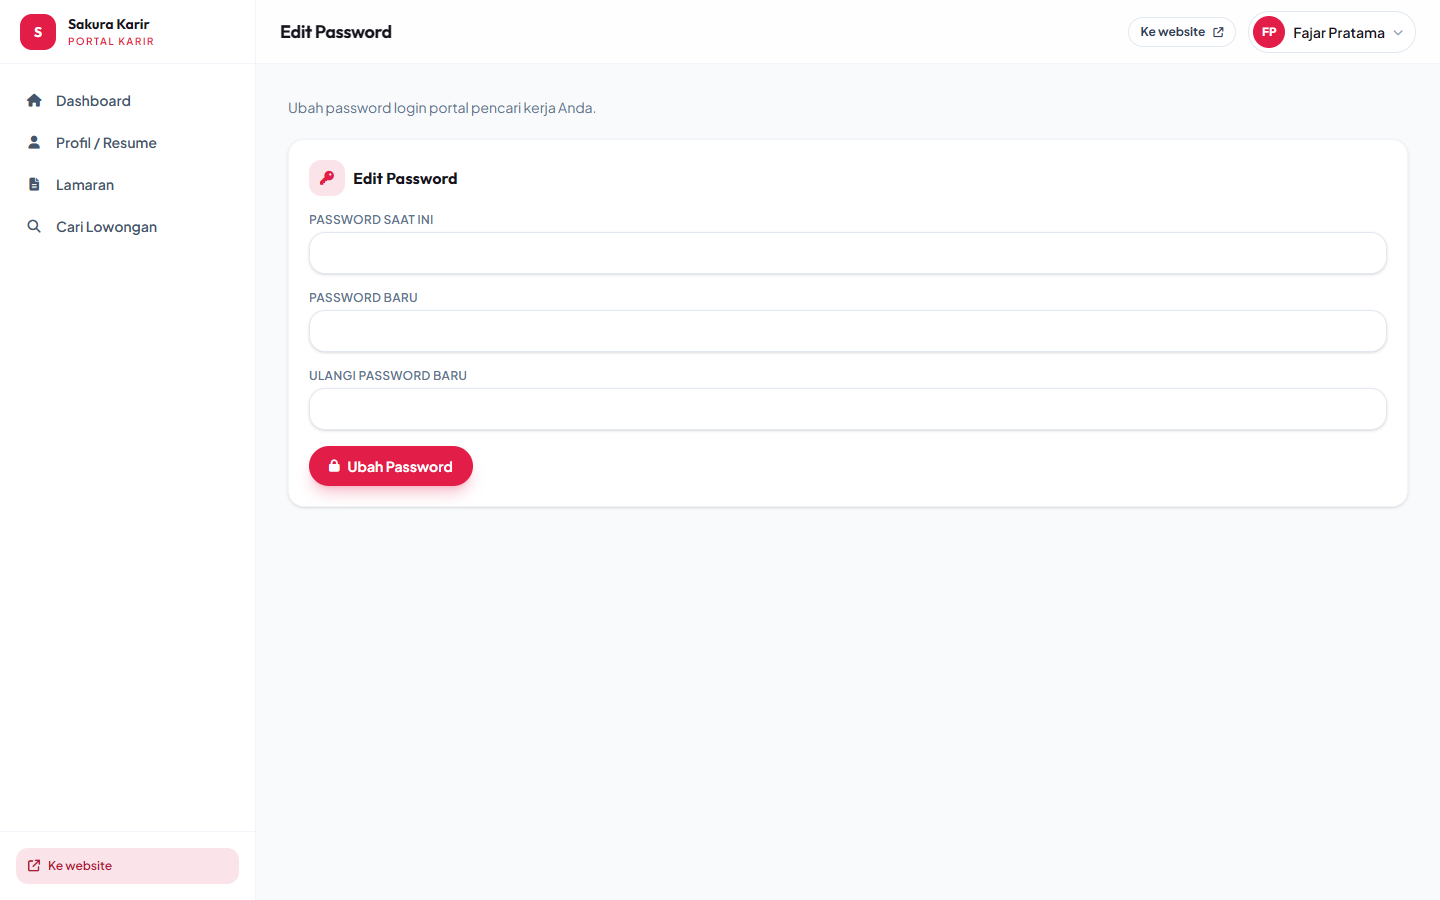Click the PASSWORD BARU label
Viewport: 1440px width, 900px height.
point(363,298)
